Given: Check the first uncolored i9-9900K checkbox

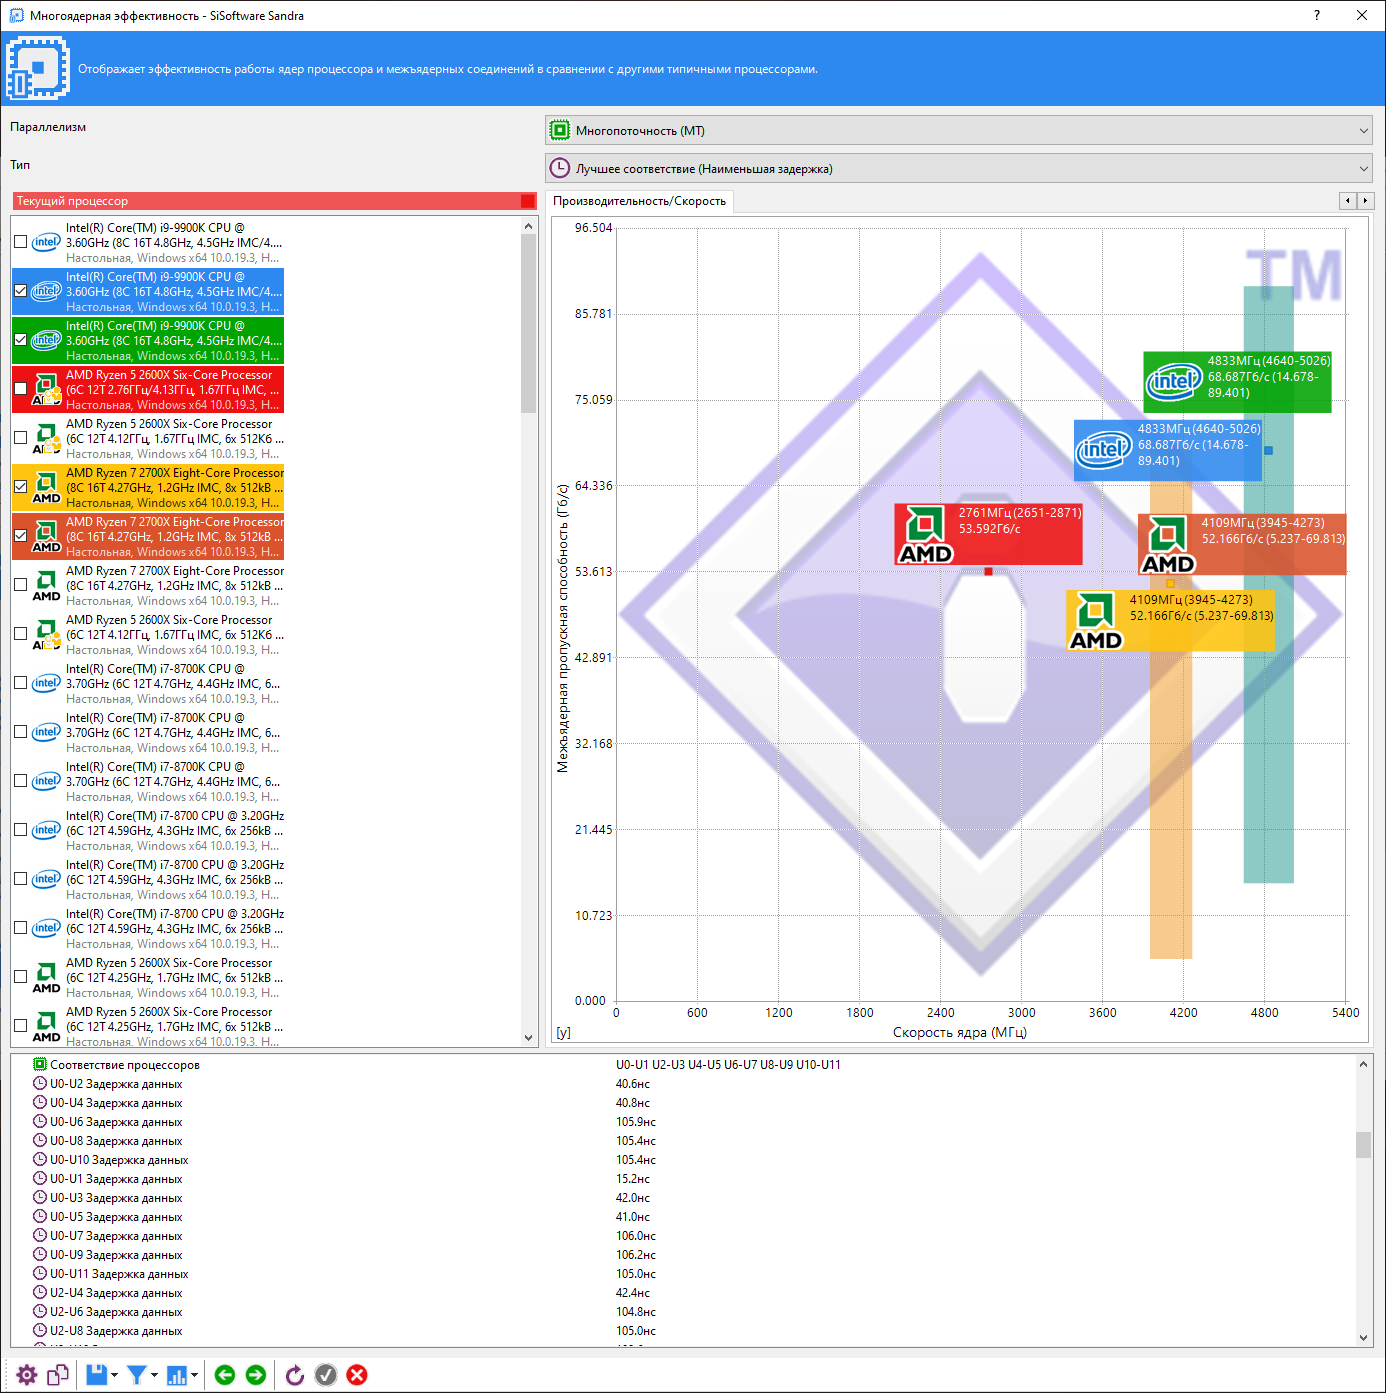Looking at the screenshot, I should point(20,242).
